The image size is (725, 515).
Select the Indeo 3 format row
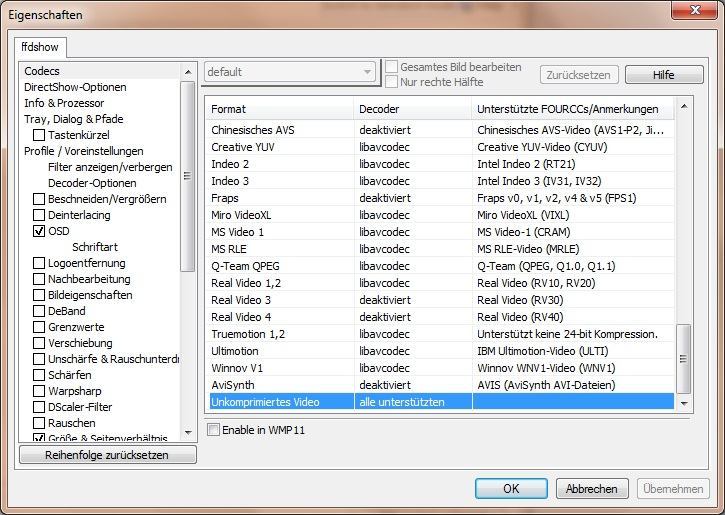pyautogui.click(x=440, y=181)
